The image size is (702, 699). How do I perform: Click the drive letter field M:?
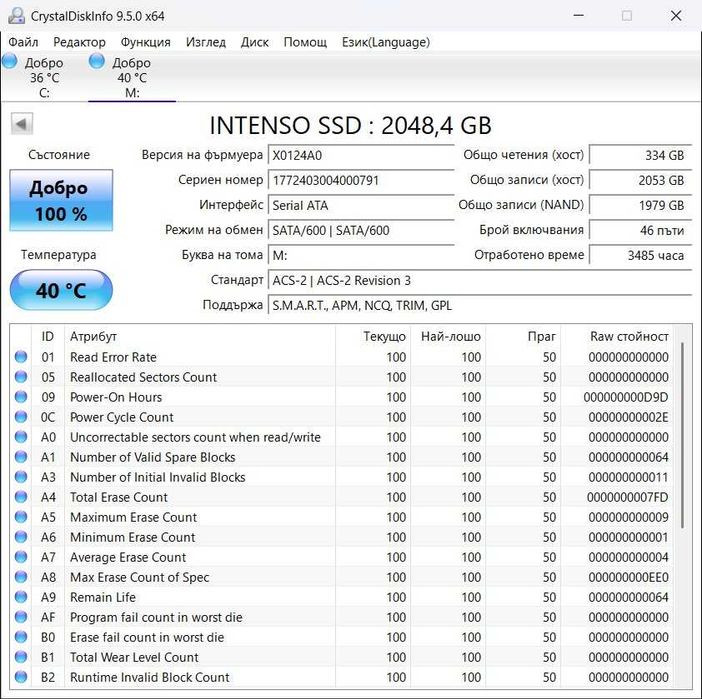click(x=361, y=256)
